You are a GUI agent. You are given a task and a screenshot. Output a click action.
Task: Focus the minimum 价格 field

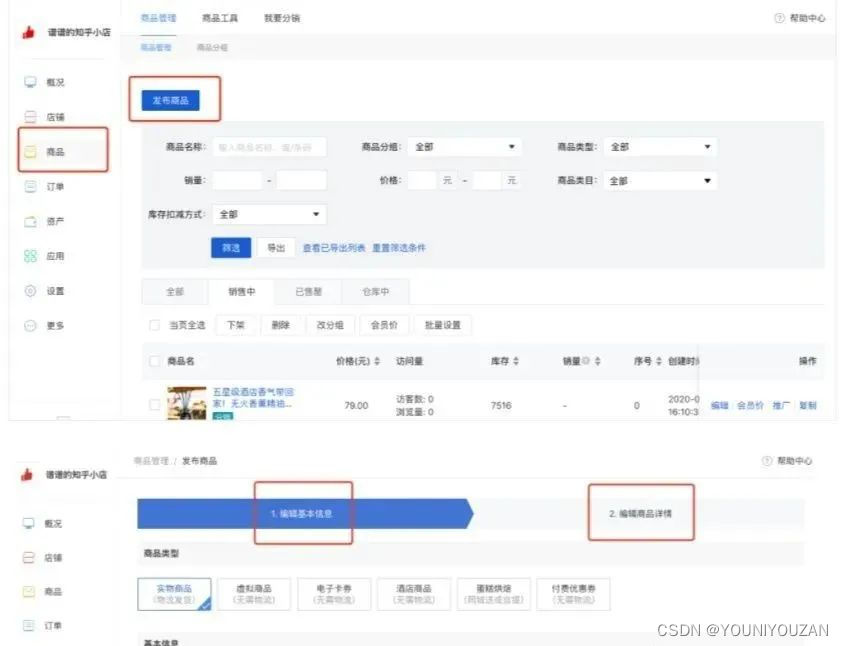[x=422, y=181]
